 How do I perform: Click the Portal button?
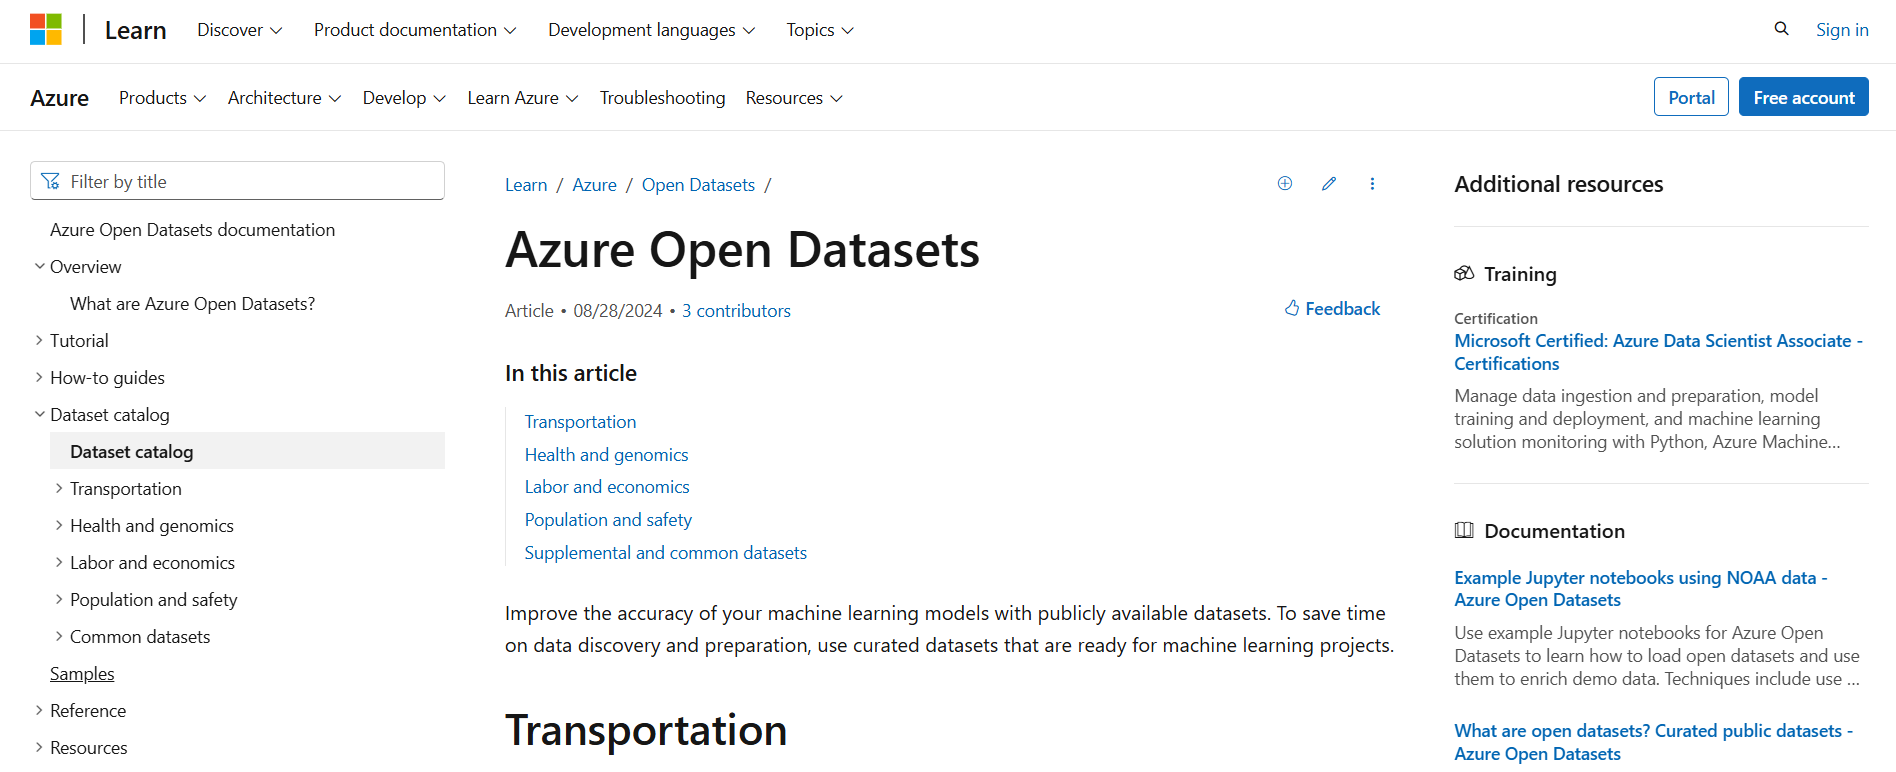pos(1690,97)
